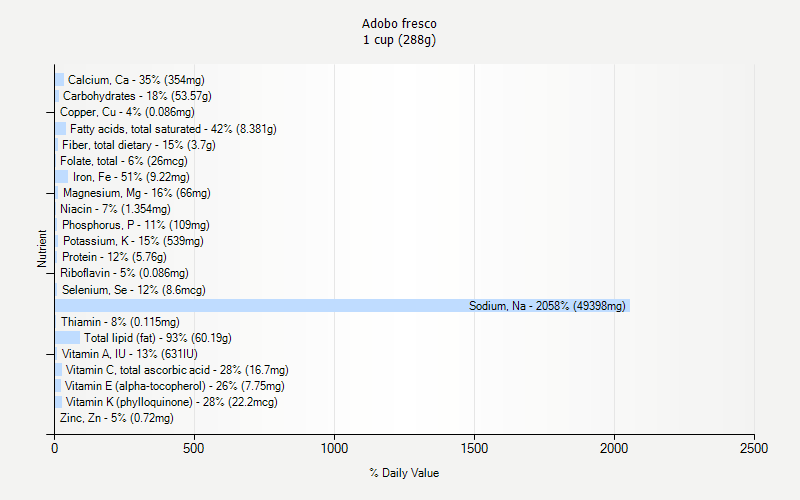Select the Calcium, Ca data label
This screenshot has height=500, width=800.
136,80
